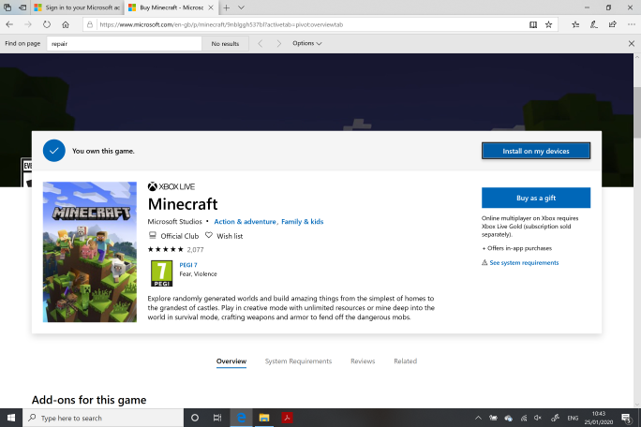The width and height of the screenshot is (641, 427).
Task: Click the Find on page search field
Action: pyautogui.click(x=124, y=44)
